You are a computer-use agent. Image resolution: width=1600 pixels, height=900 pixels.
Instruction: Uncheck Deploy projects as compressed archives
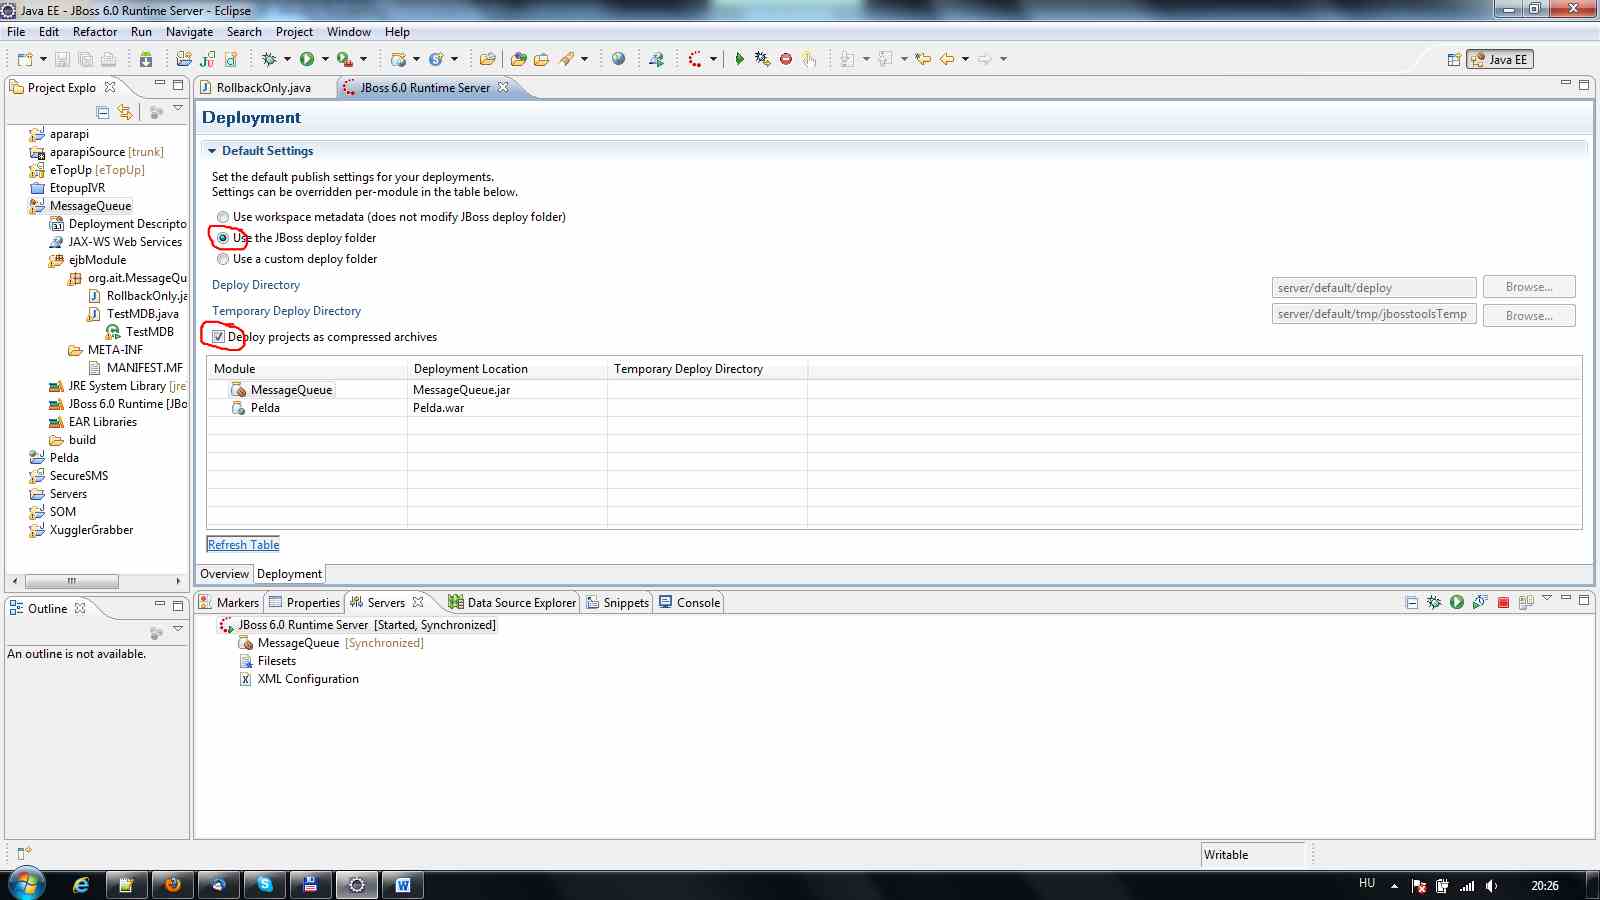(x=218, y=337)
